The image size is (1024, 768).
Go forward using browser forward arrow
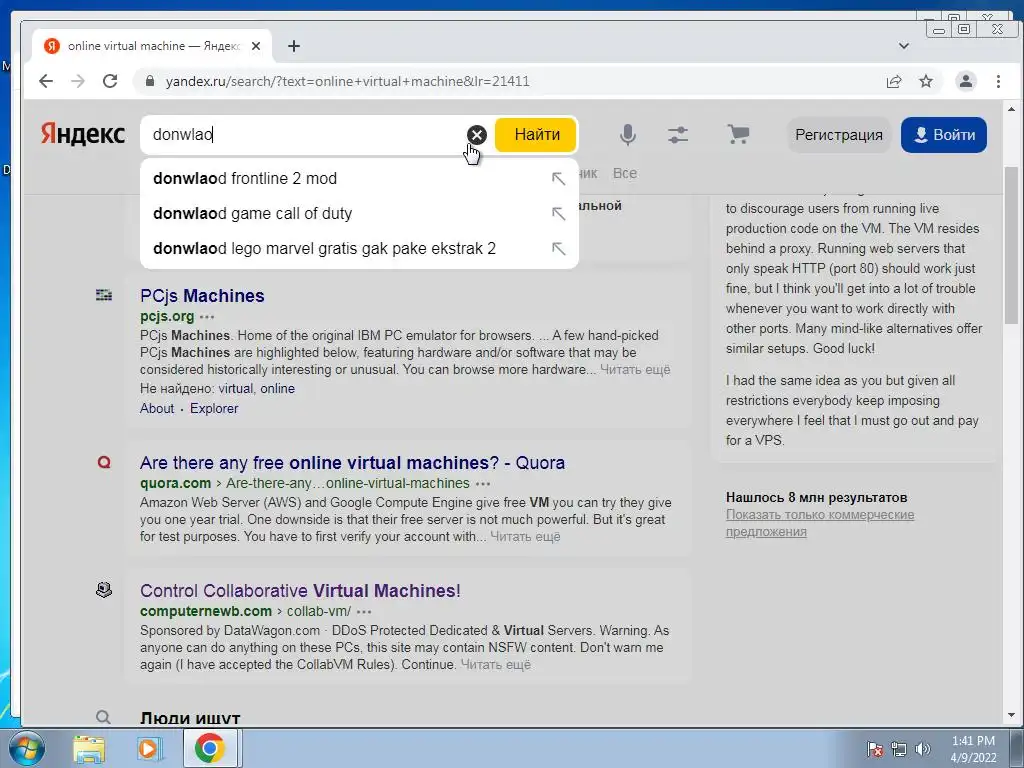[x=78, y=81]
